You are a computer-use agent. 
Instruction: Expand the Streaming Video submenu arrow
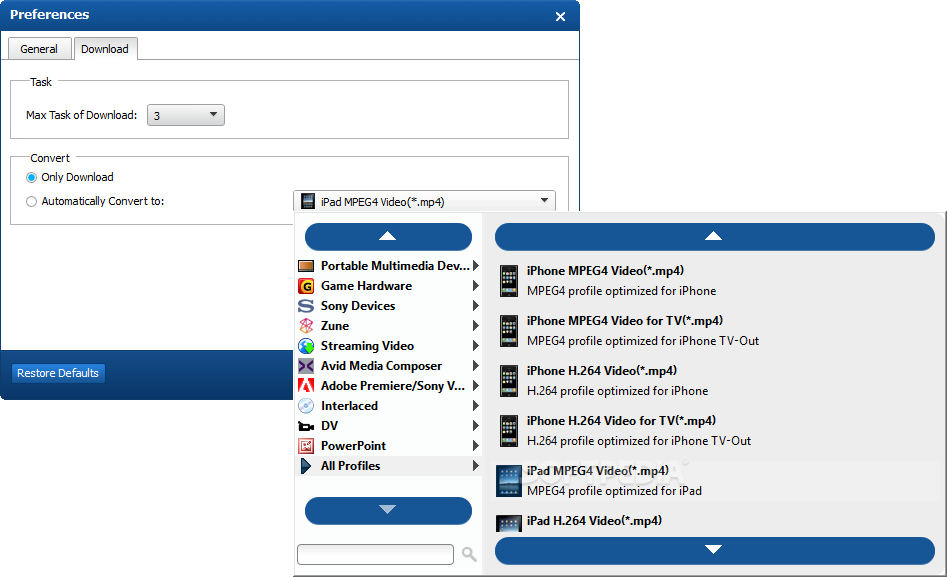(476, 346)
